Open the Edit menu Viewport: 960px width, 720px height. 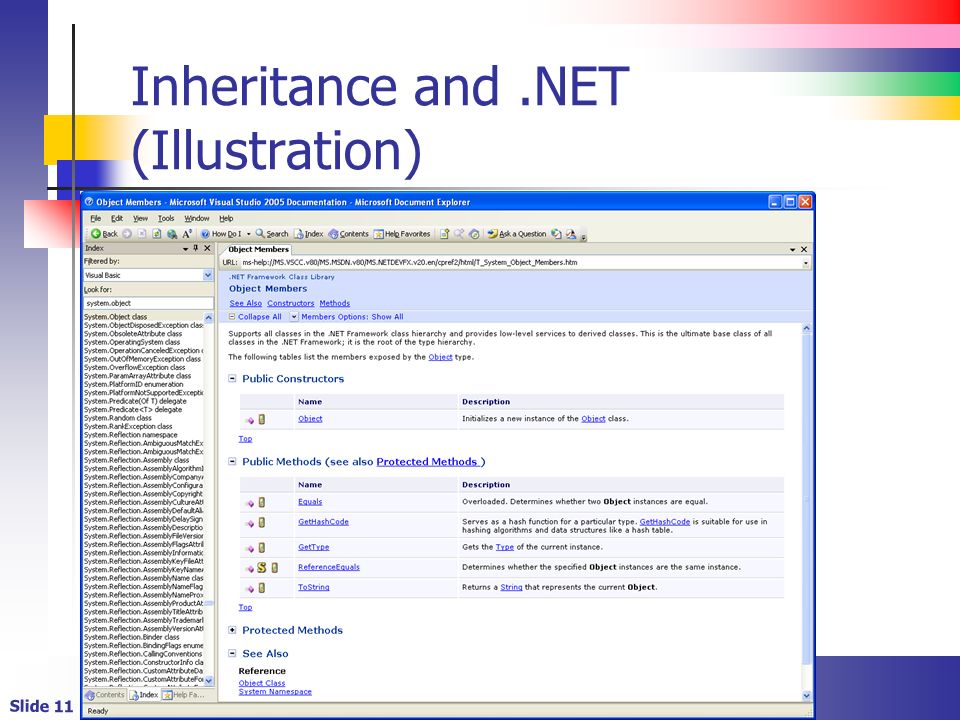click(x=117, y=219)
